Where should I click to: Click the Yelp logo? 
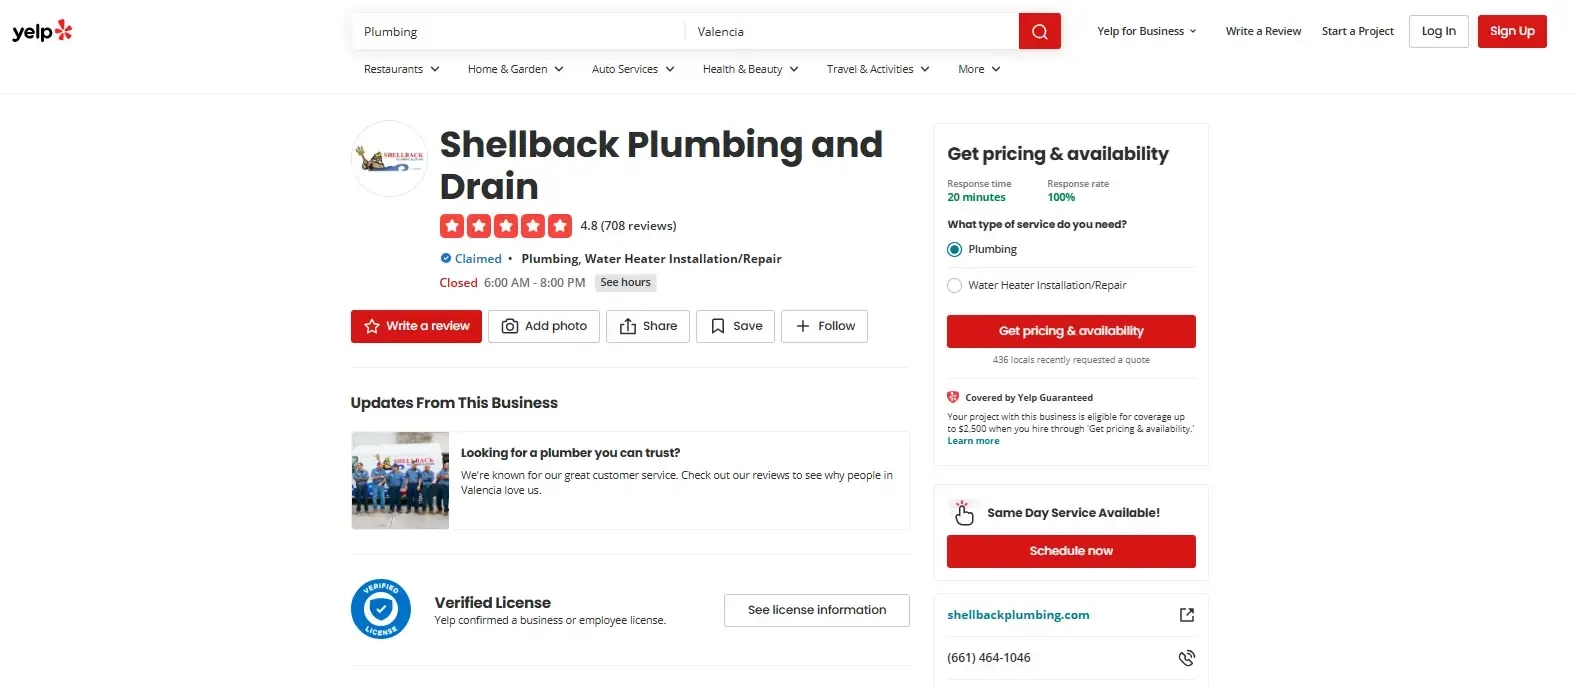[42, 31]
